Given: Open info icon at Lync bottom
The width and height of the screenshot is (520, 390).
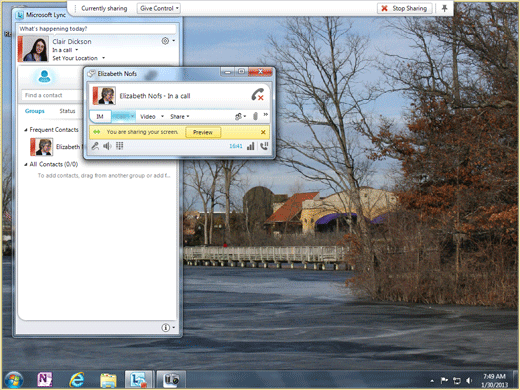Looking at the screenshot, I should pyautogui.click(x=165, y=328).
